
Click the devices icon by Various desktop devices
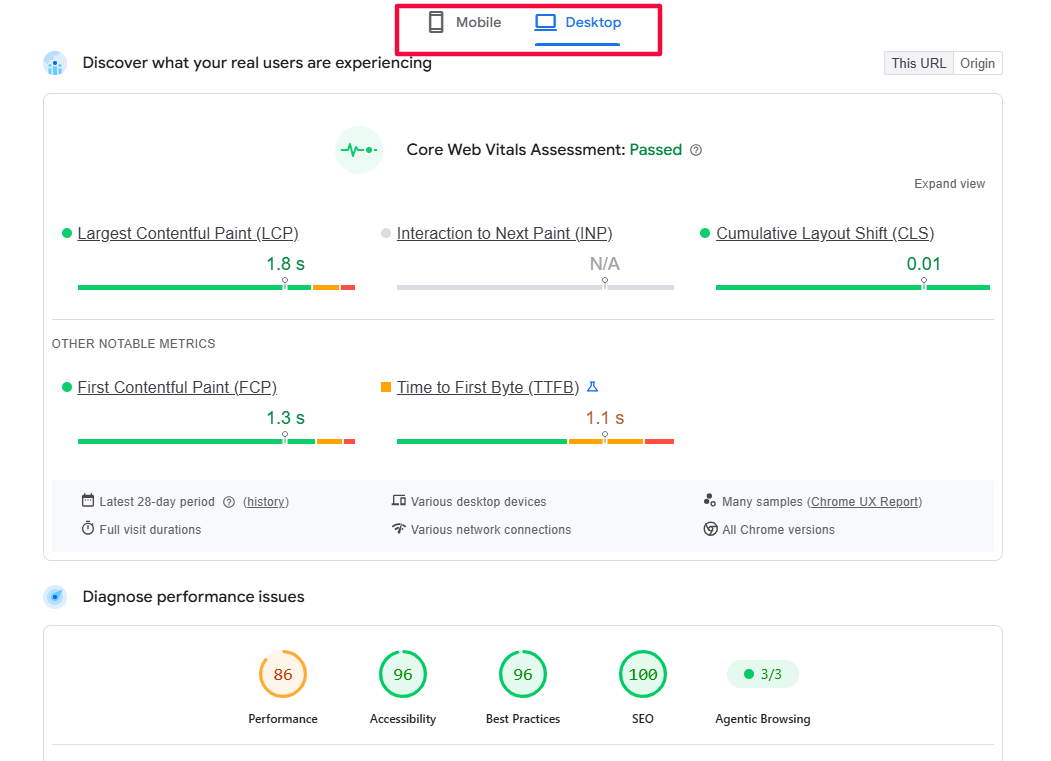(x=399, y=500)
